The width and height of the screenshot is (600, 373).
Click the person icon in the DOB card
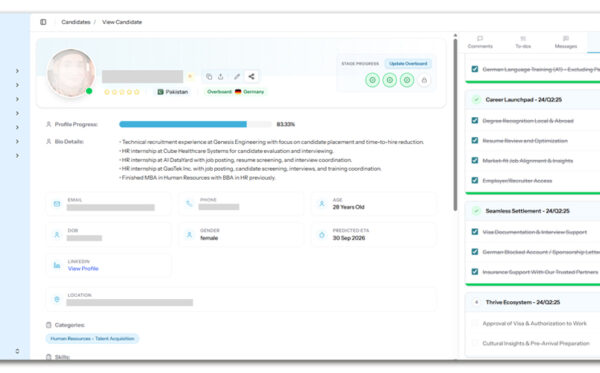click(x=57, y=235)
